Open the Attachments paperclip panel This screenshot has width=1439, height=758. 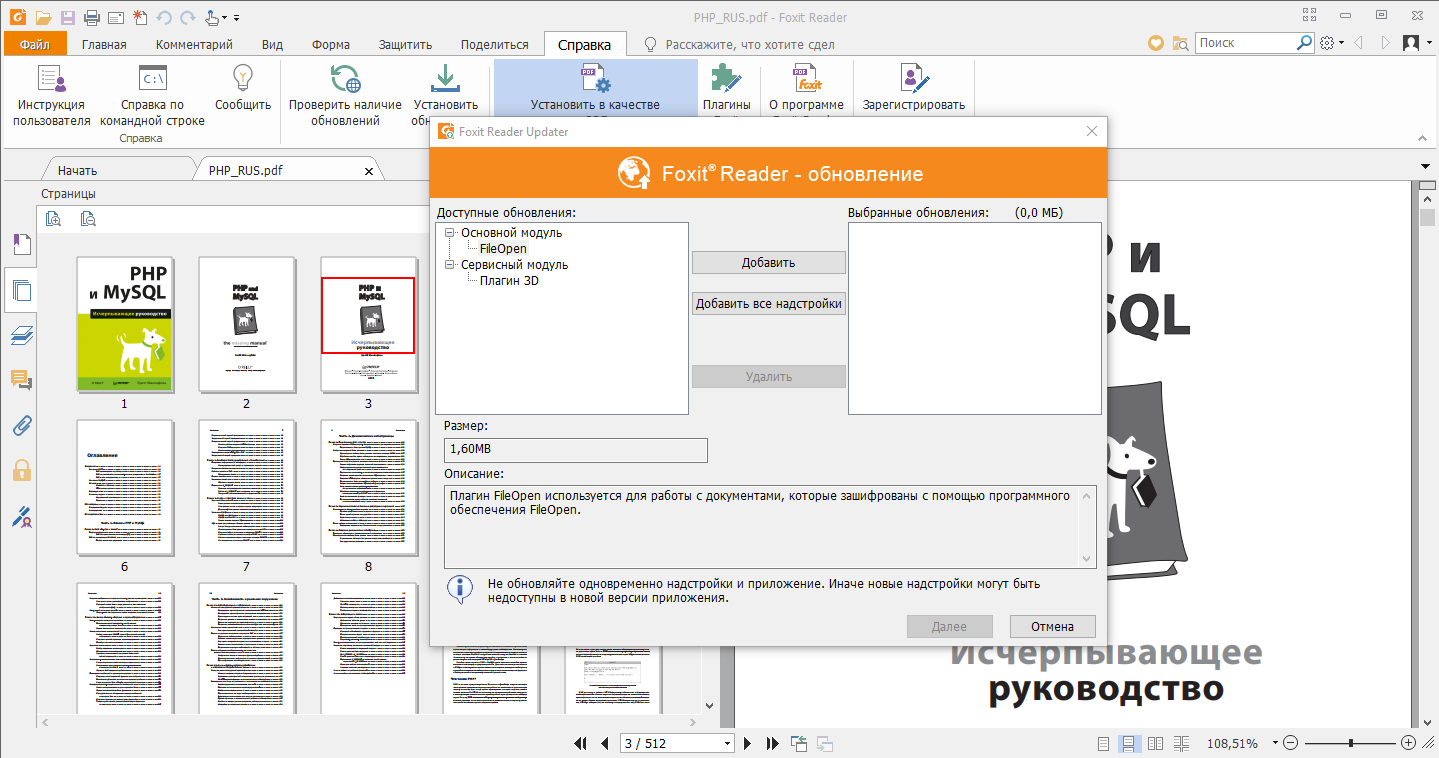[21, 425]
